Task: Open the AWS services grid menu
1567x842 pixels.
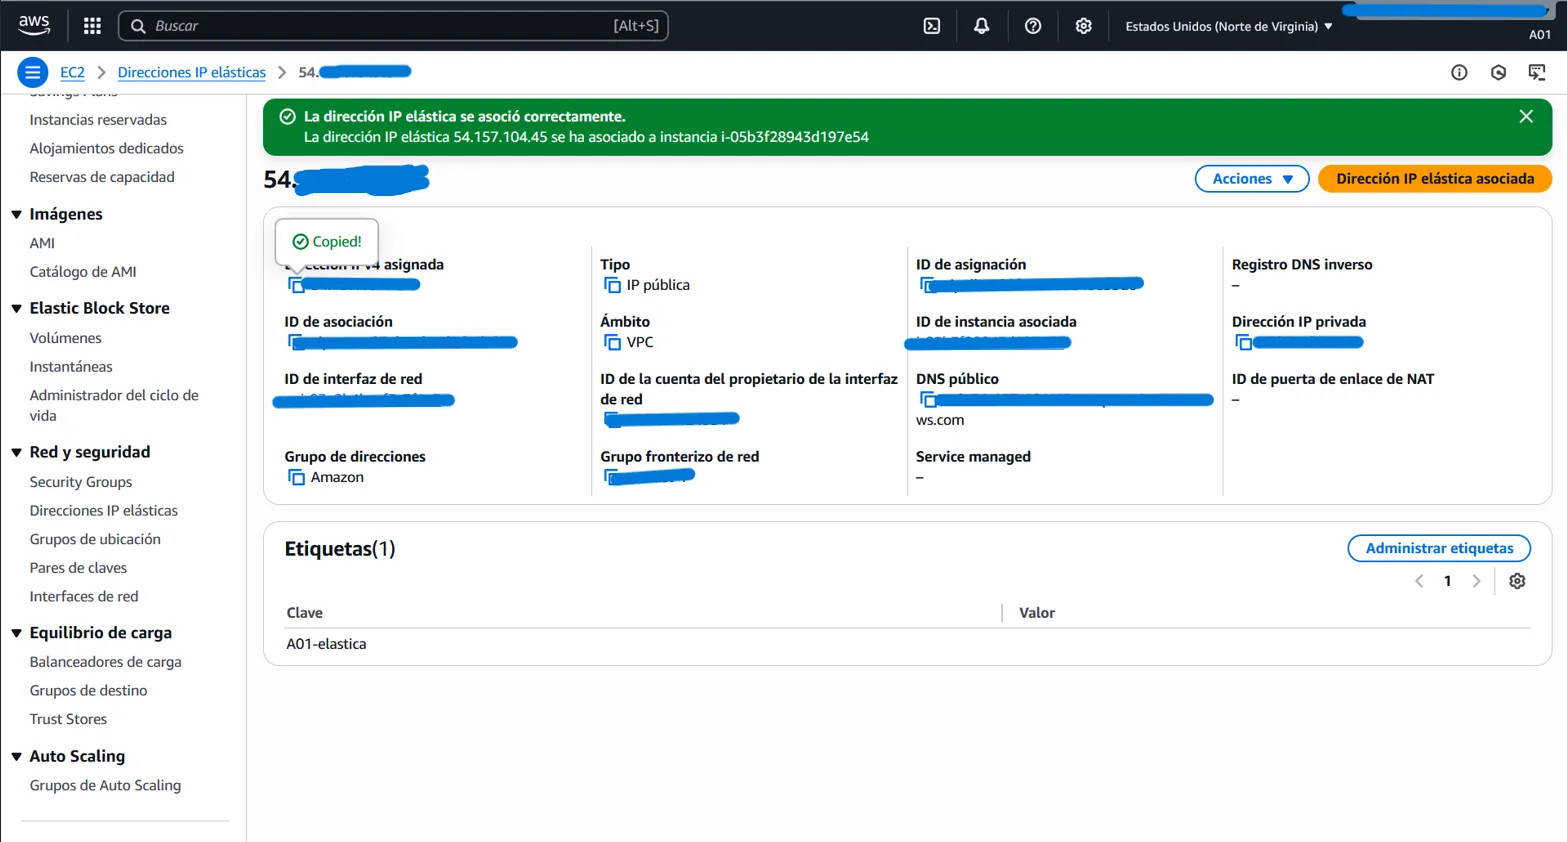Action: [x=92, y=26]
